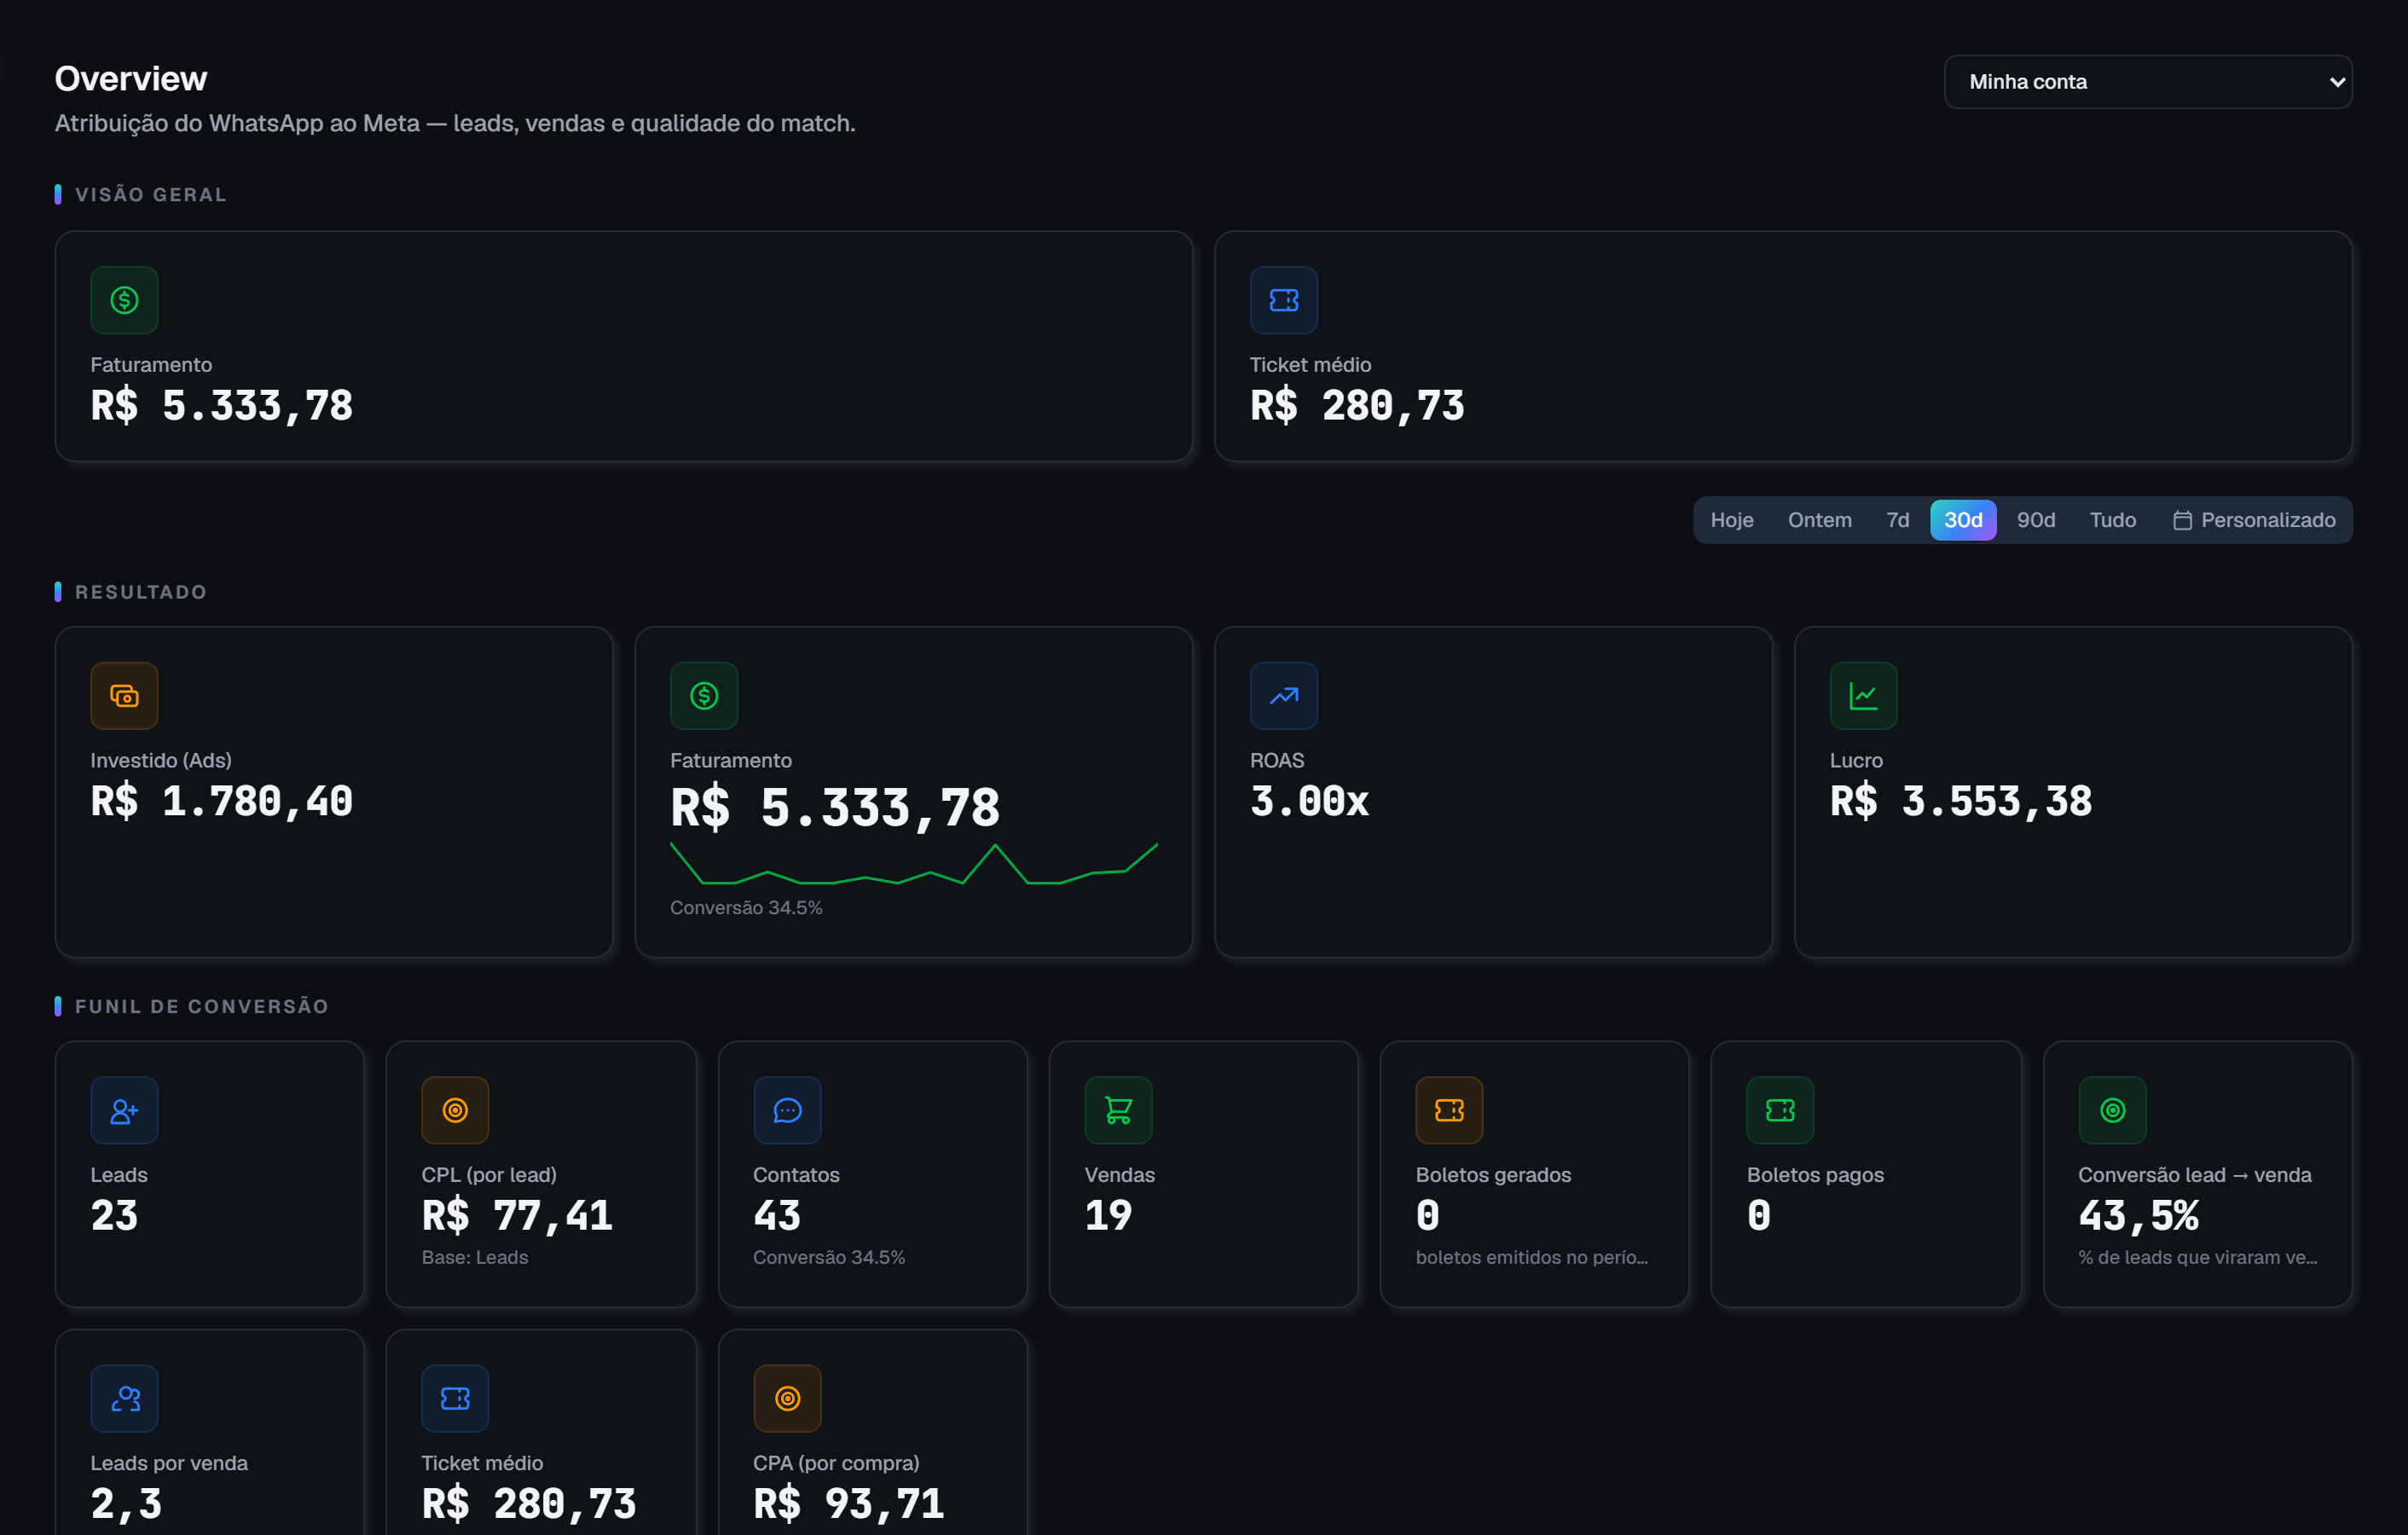
Task: Click the Leads por venda value 2,3
Action: coord(126,1504)
